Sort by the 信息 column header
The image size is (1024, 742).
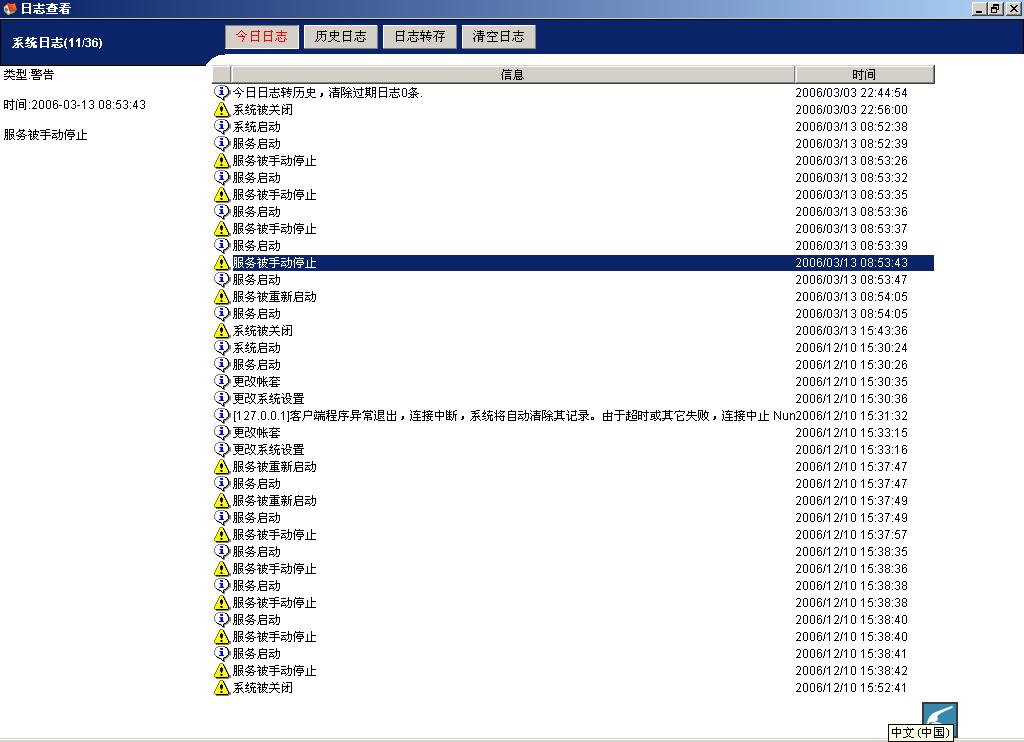[513, 74]
